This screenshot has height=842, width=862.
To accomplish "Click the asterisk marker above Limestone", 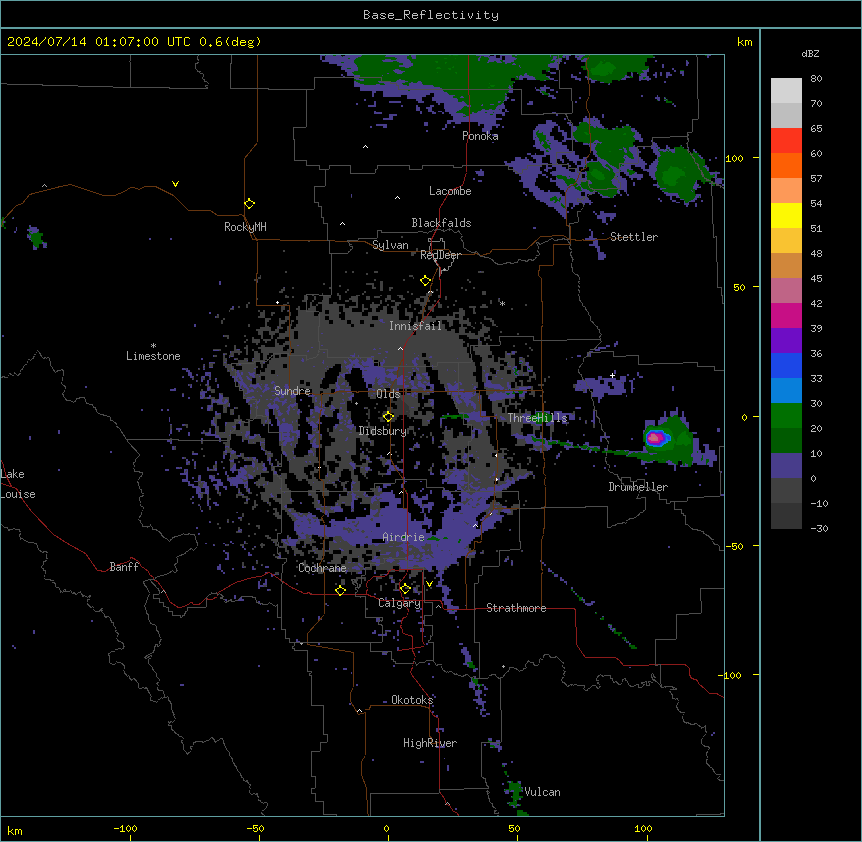I will click(x=153, y=346).
